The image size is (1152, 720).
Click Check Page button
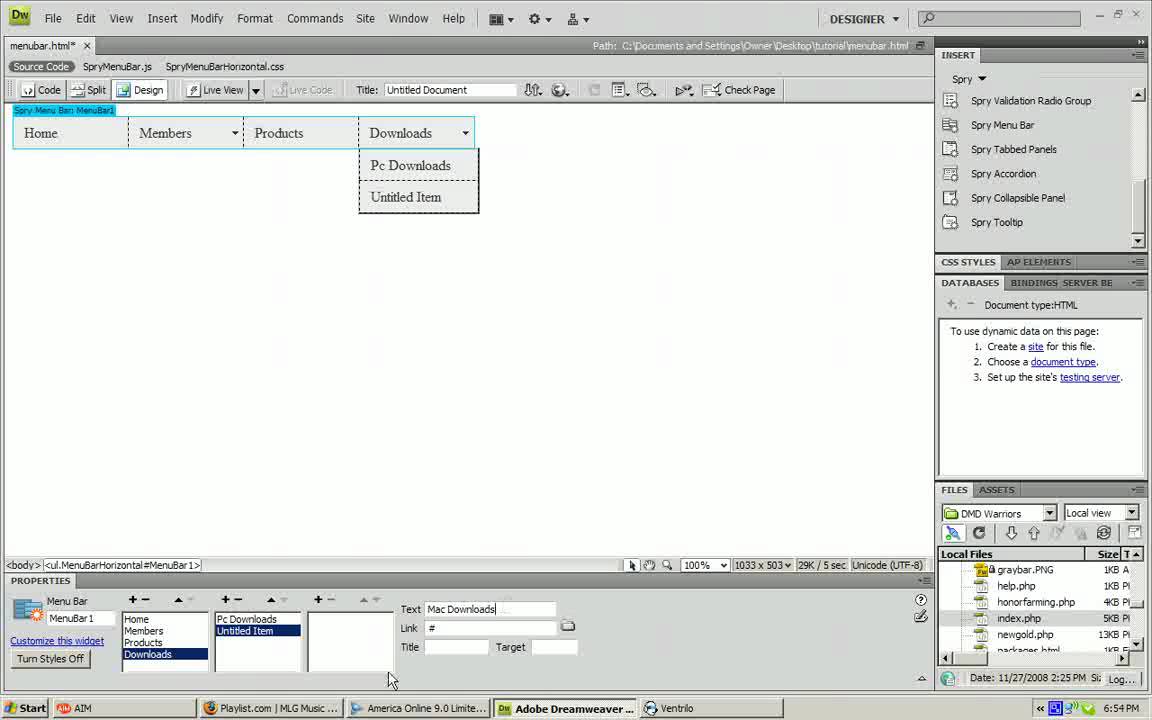coord(739,90)
